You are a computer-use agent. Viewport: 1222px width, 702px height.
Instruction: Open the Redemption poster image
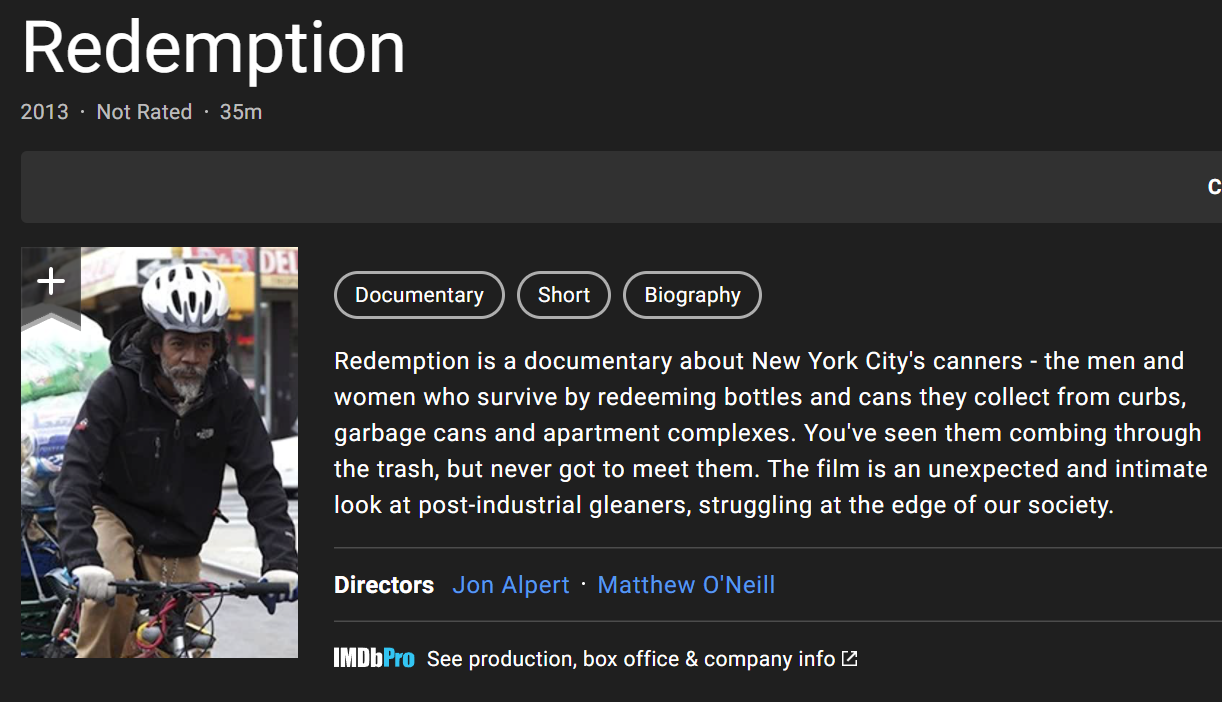(x=160, y=480)
